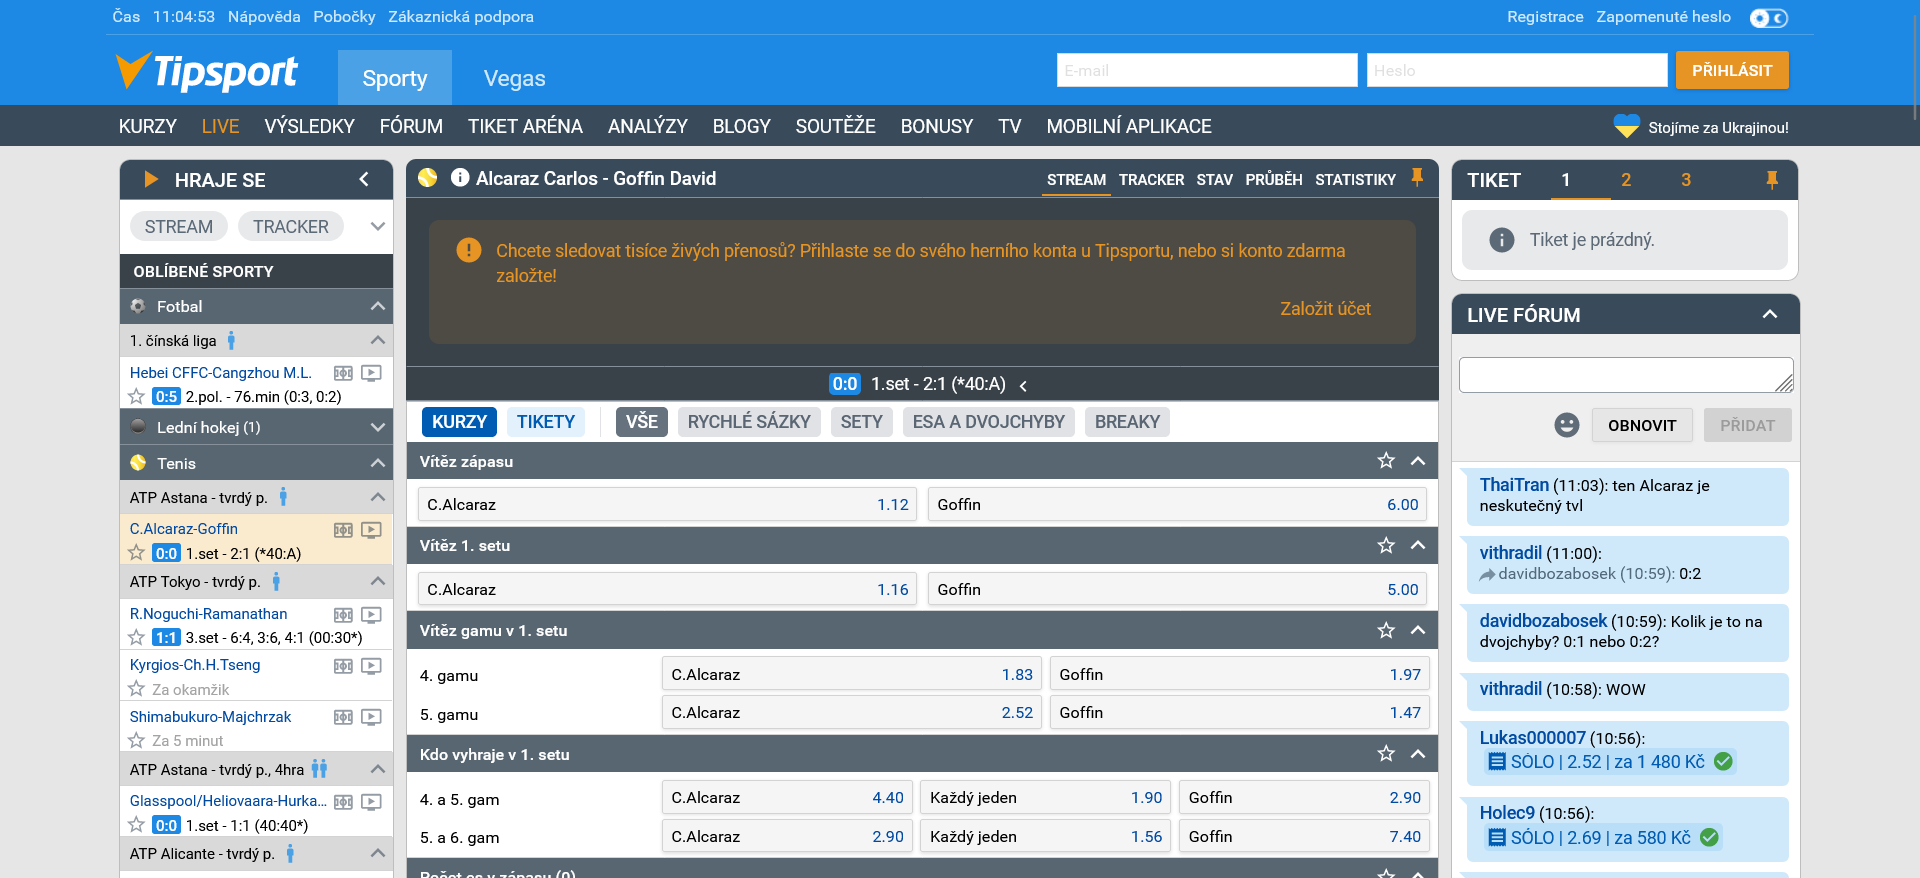The width and height of the screenshot is (1920, 878).
Task: Click the OBNOVIT forum button
Action: [x=1642, y=425]
